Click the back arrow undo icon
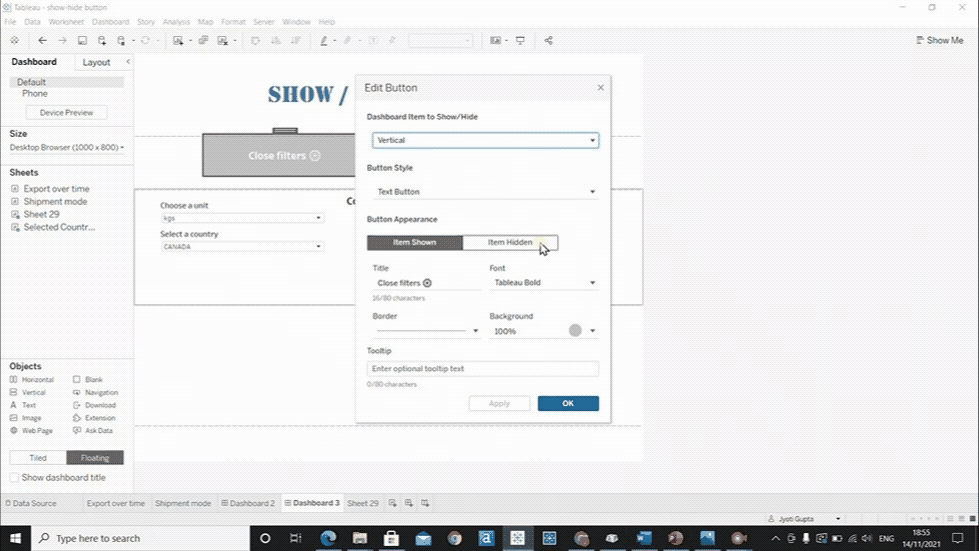Screen dimensions: 979x551 (x=42, y=41)
